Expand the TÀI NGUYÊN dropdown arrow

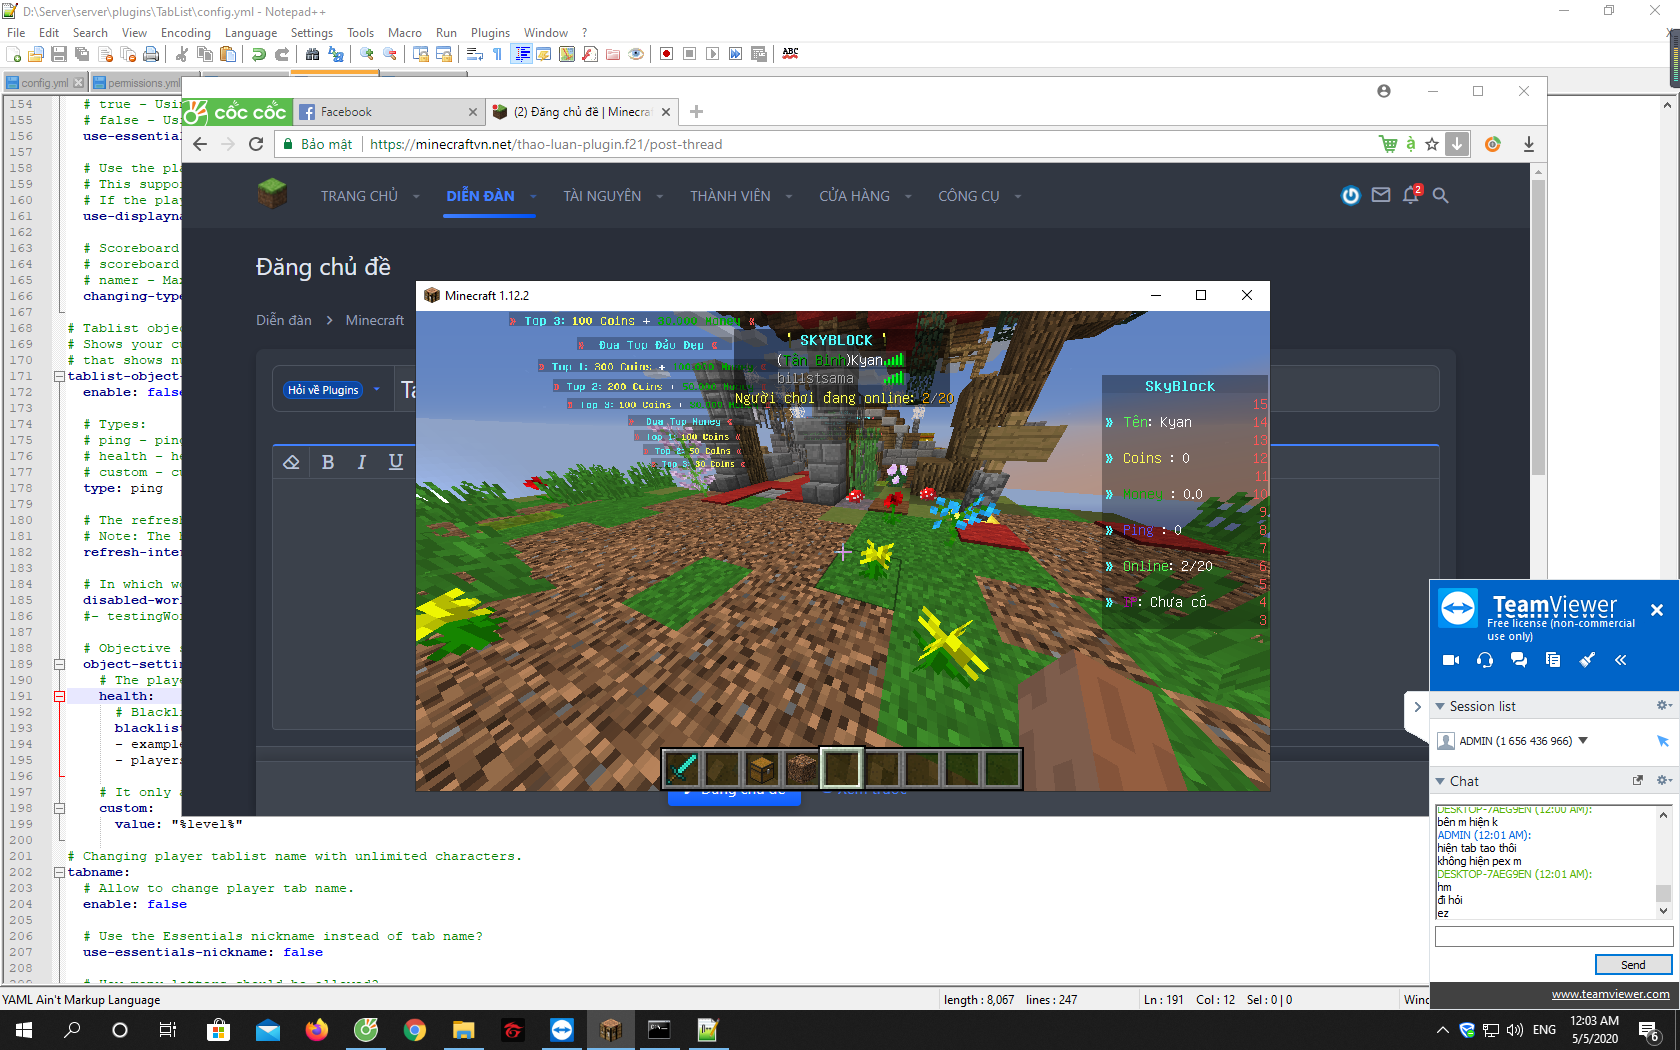point(660,197)
